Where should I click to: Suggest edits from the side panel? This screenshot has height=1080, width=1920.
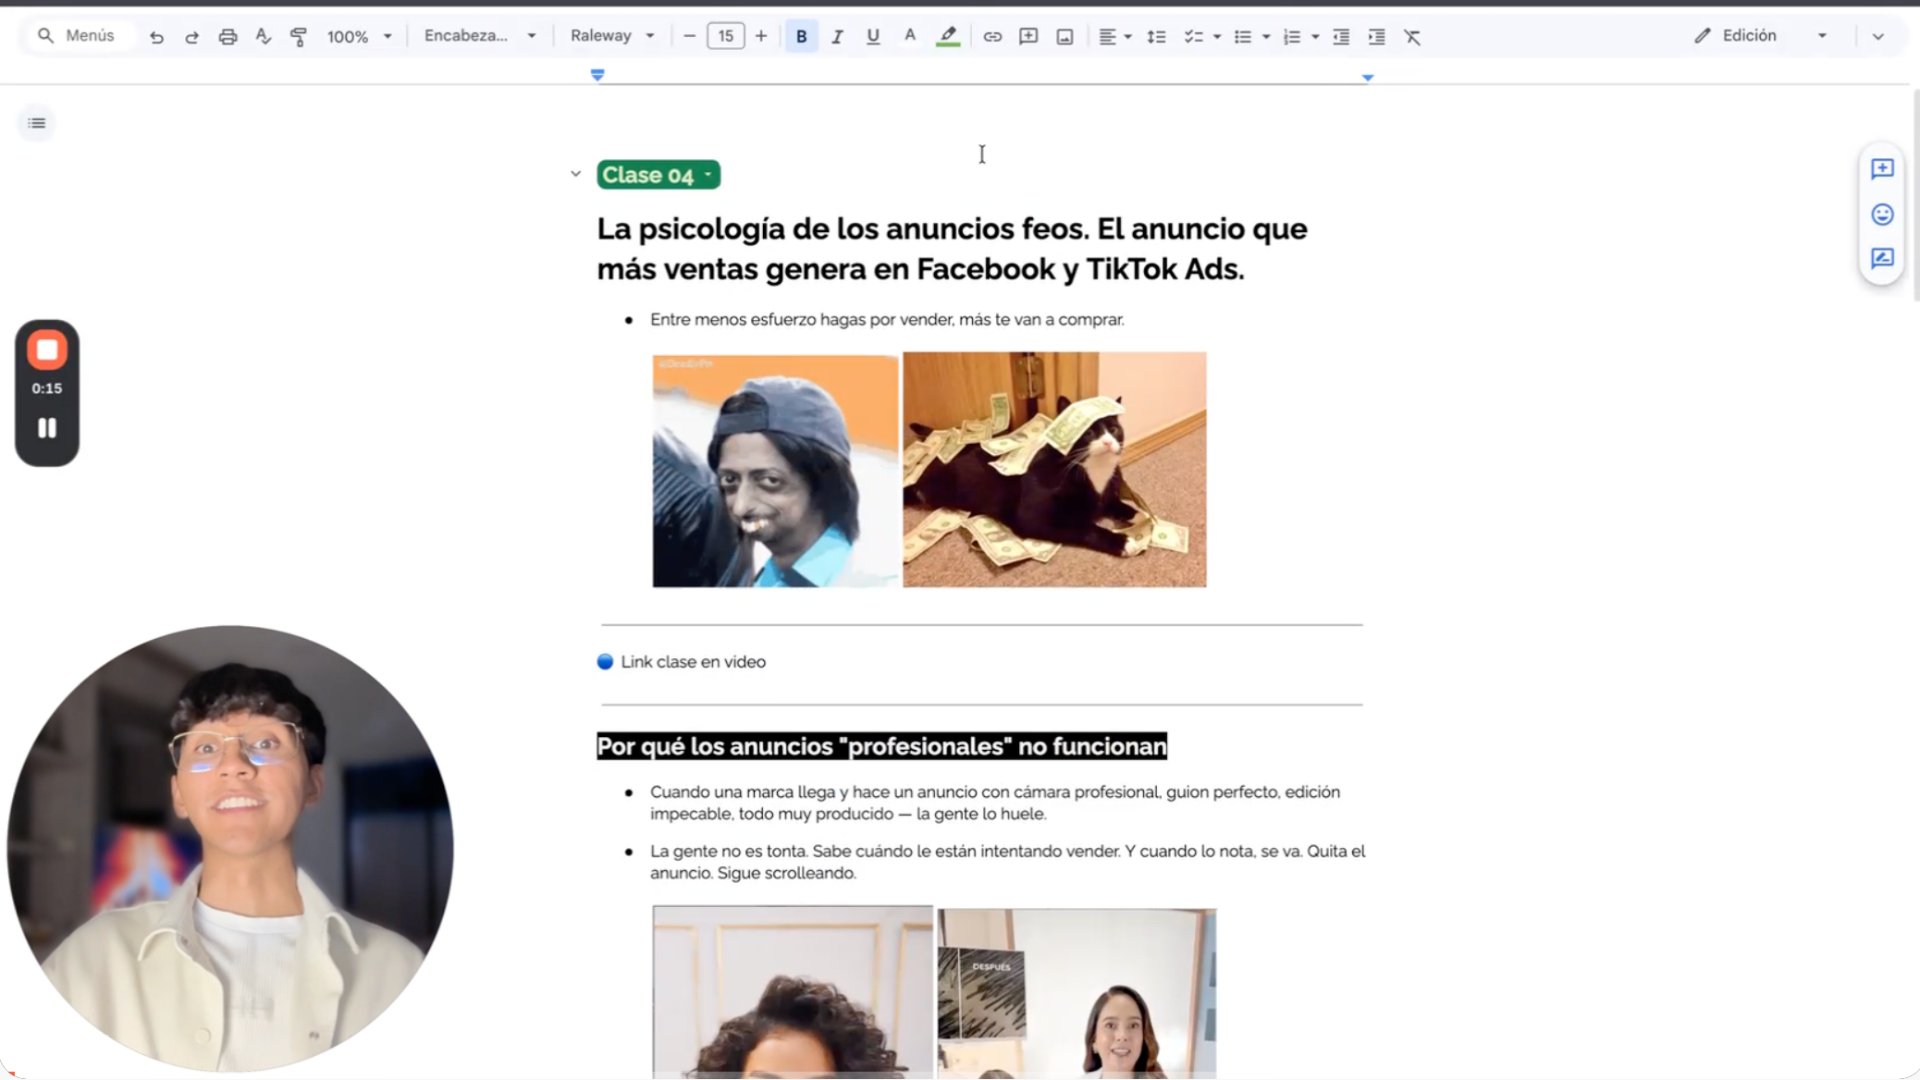click(1882, 259)
